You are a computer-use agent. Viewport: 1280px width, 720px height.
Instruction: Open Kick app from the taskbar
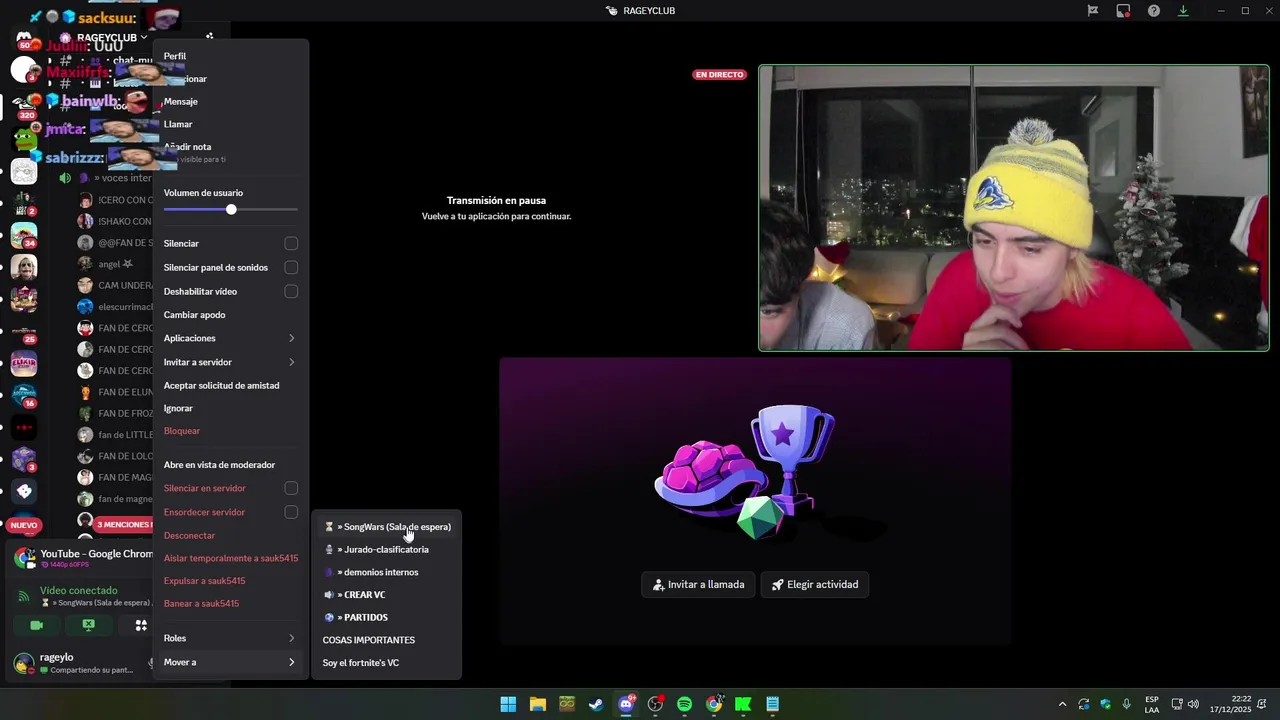pos(743,704)
